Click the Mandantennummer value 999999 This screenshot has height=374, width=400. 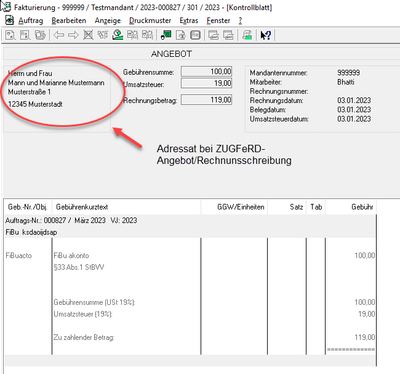click(x=348, y=73)
